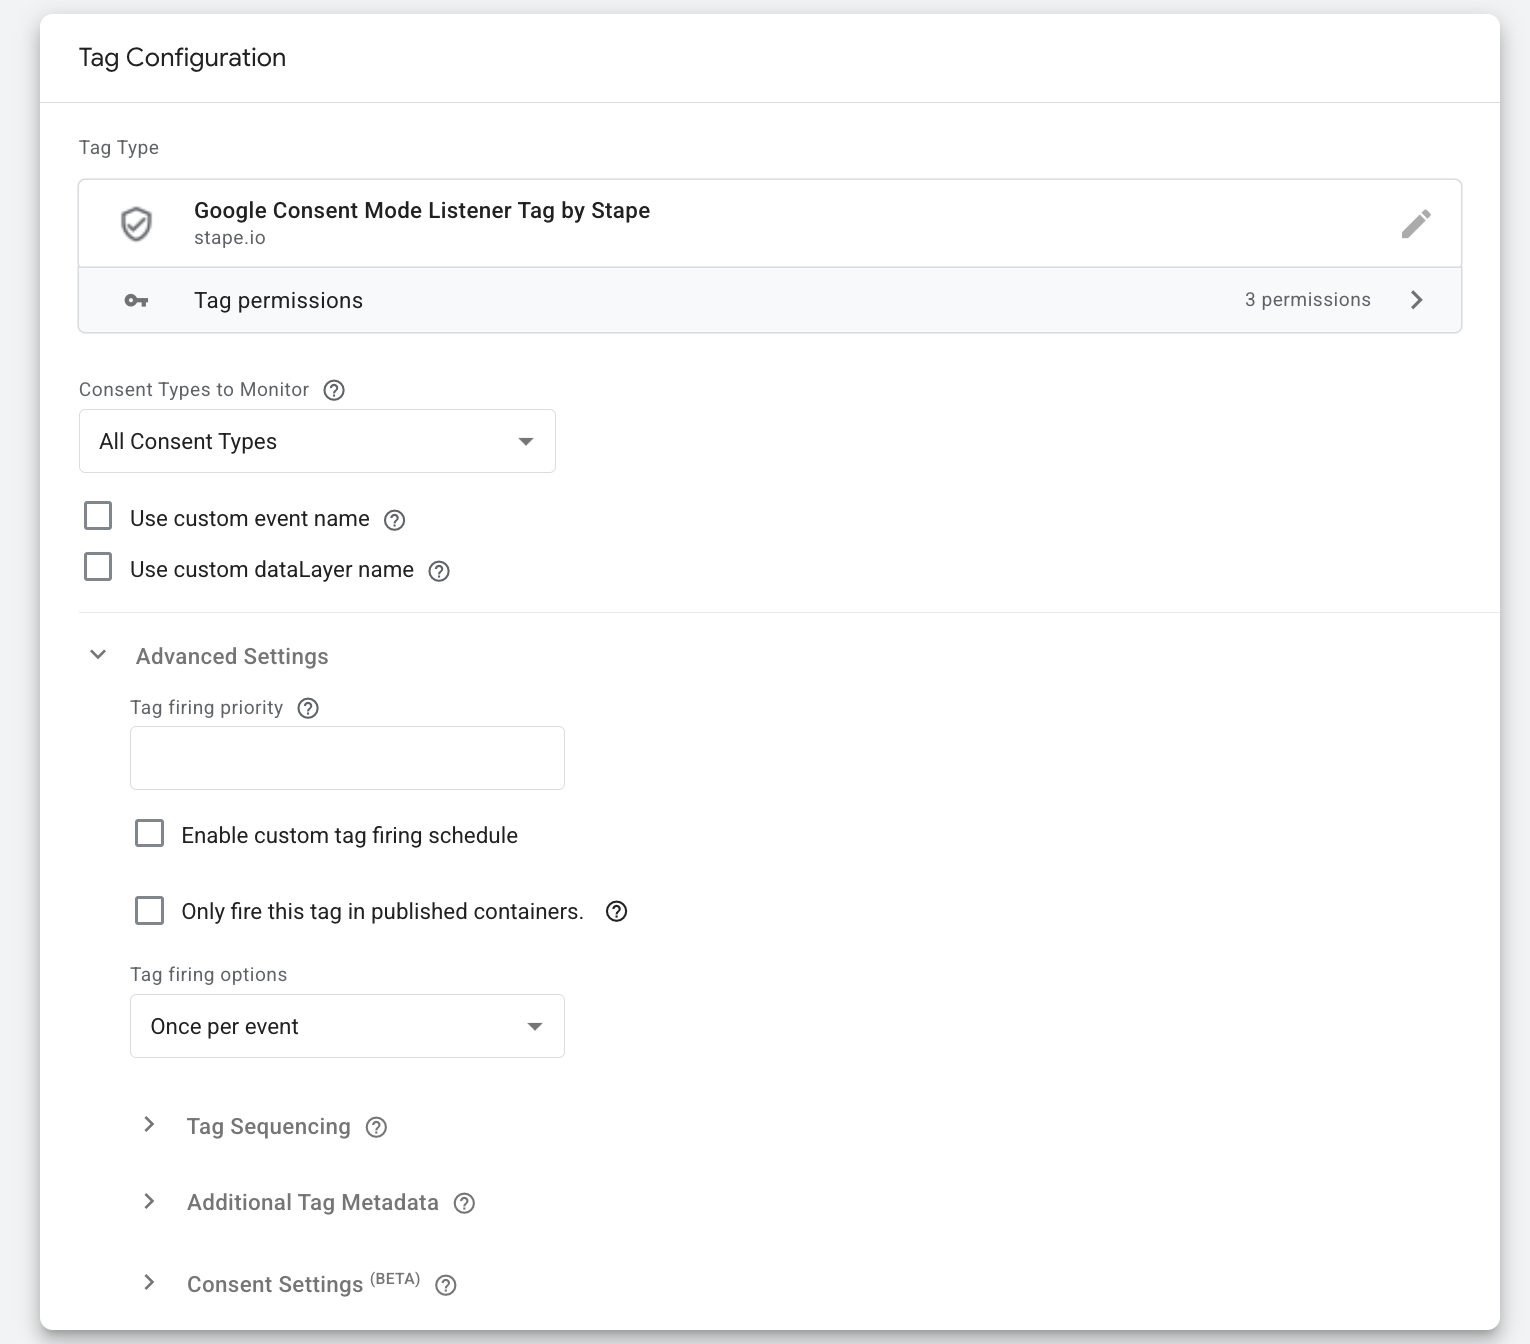Open help for Consent Types to Monitor
Image resolution: width=1530 pixels, height=1344 pixels.
[x=334, y=390]
